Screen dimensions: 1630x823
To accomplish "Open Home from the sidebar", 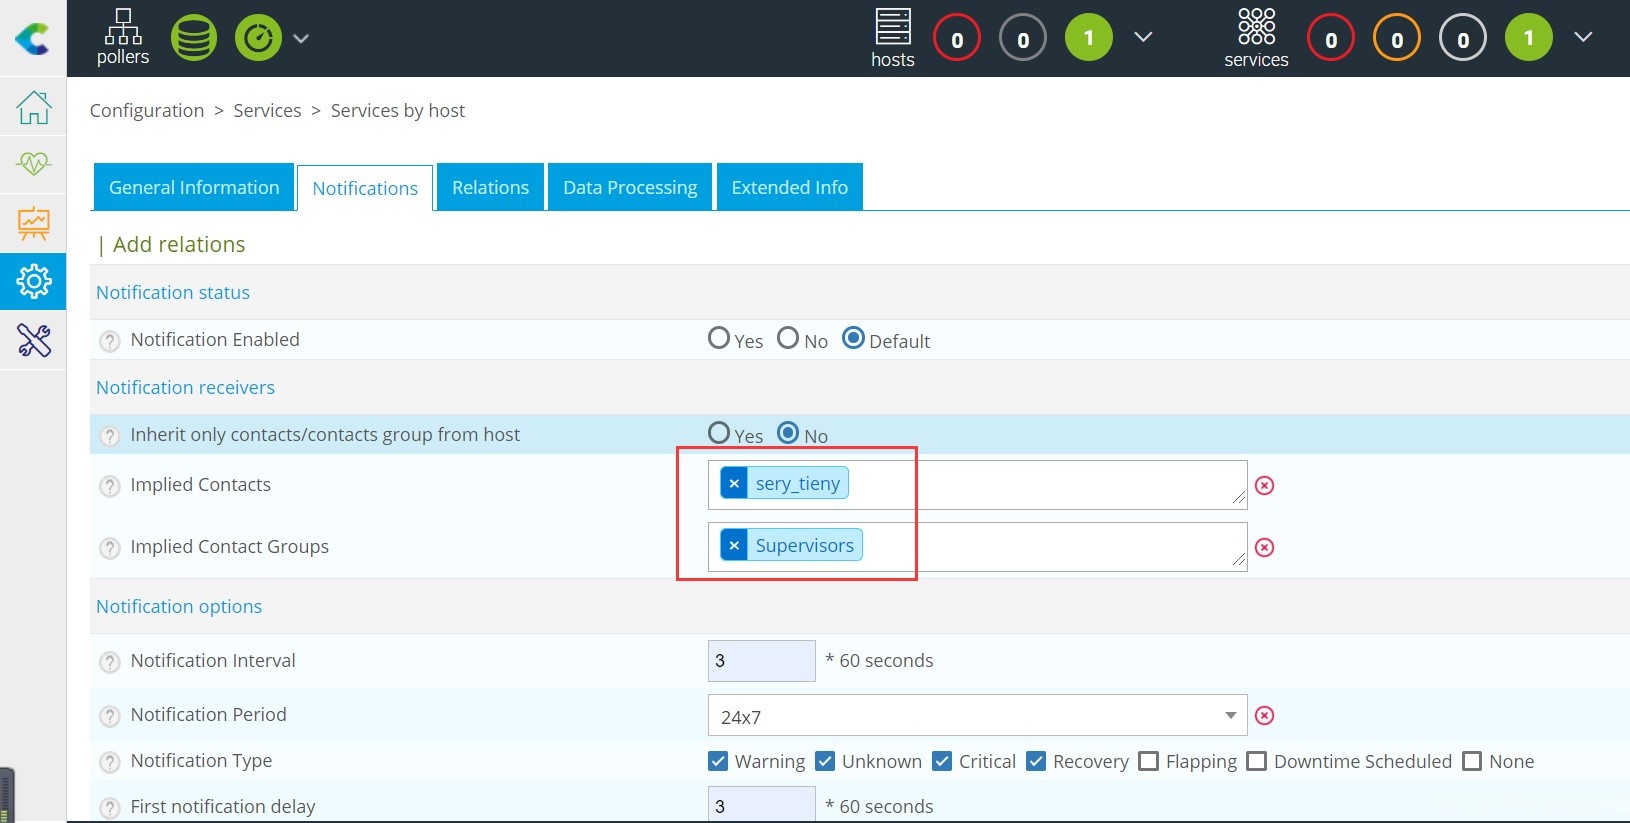I will point(33,107).
